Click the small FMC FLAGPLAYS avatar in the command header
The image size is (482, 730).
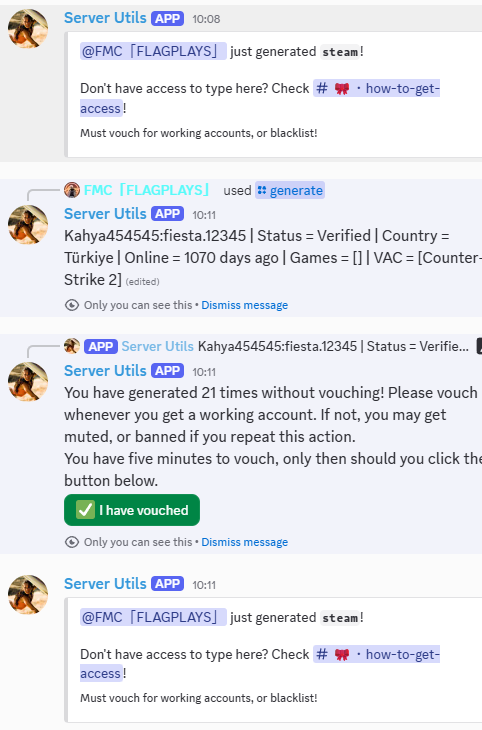(72, 190)
